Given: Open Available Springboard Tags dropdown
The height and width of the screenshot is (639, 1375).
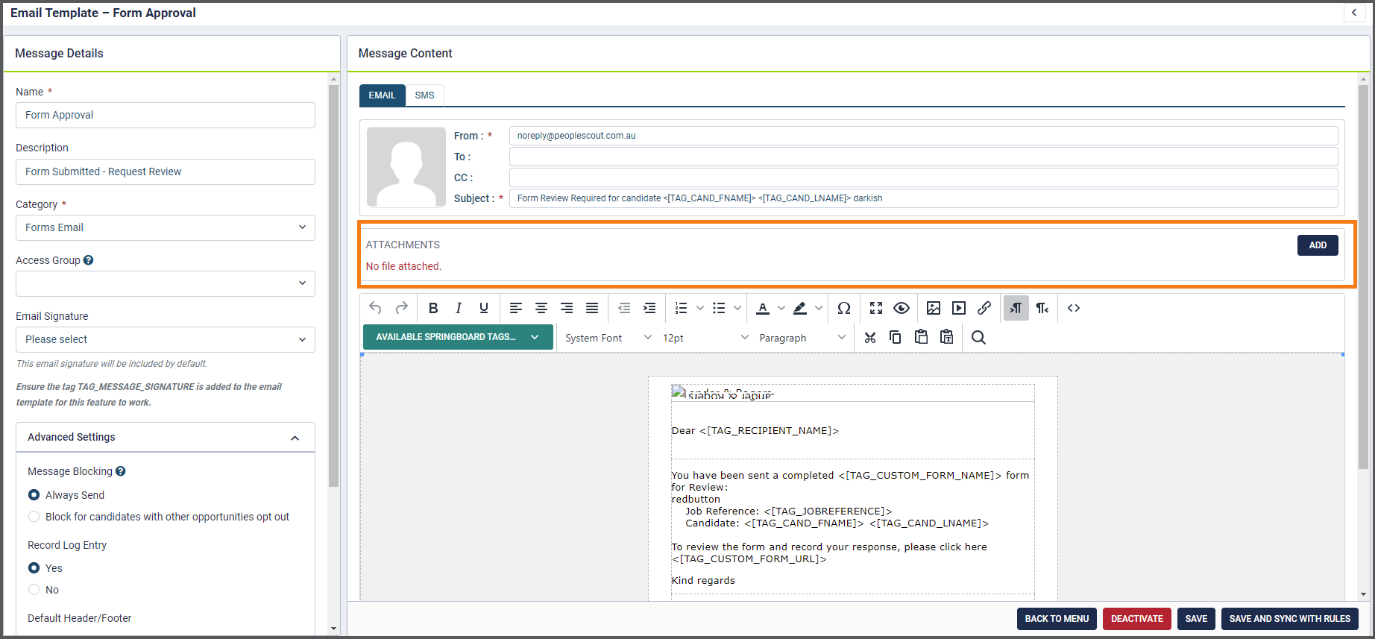Looking at the screenshot, I should coord(457,337).
